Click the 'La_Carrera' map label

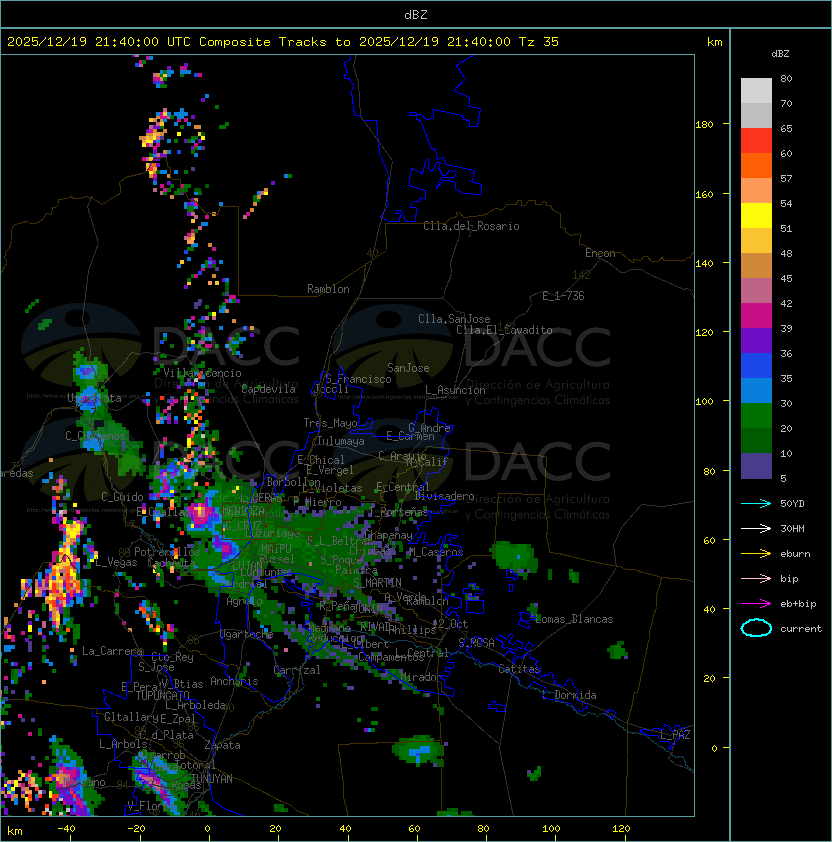(113, 651)
